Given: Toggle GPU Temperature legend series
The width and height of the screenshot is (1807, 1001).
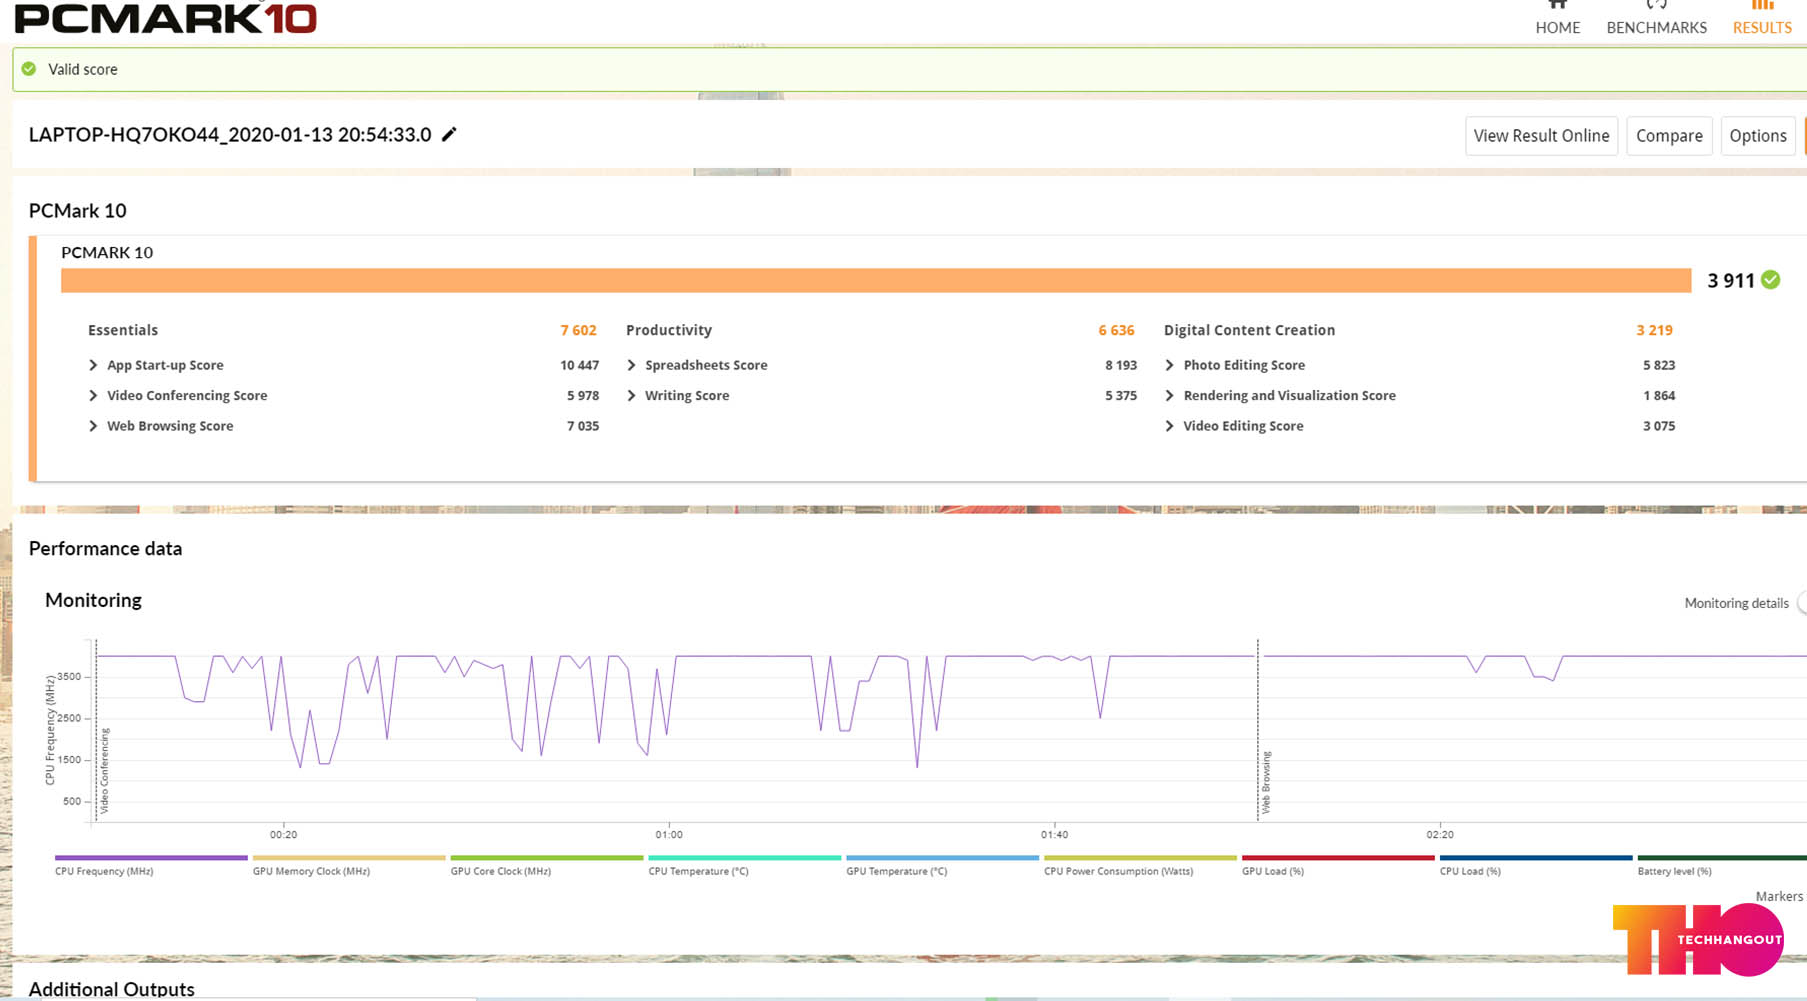Looking at the screenshot, I should (943, 865).
